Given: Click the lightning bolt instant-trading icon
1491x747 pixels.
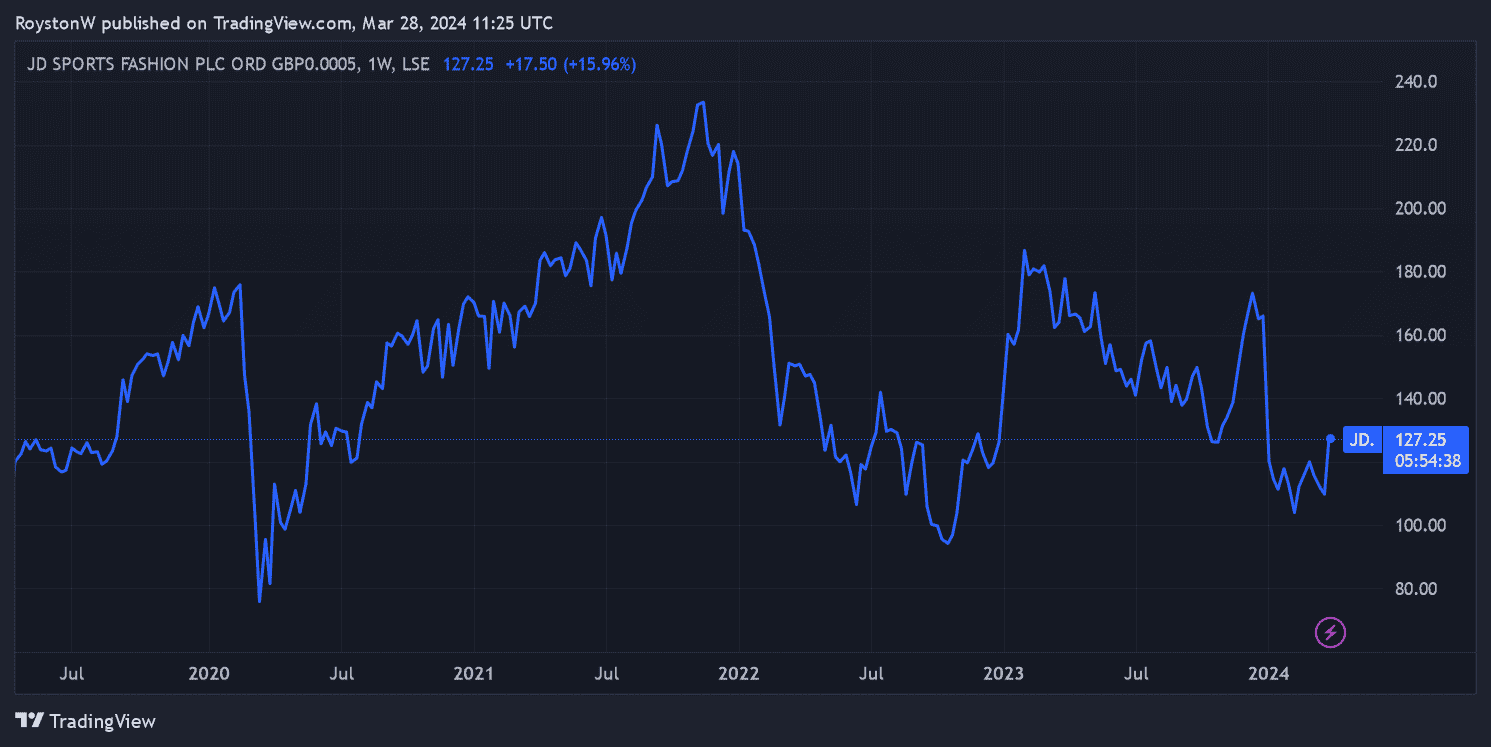Looking at the screenshot, I should pos(1330,631).
